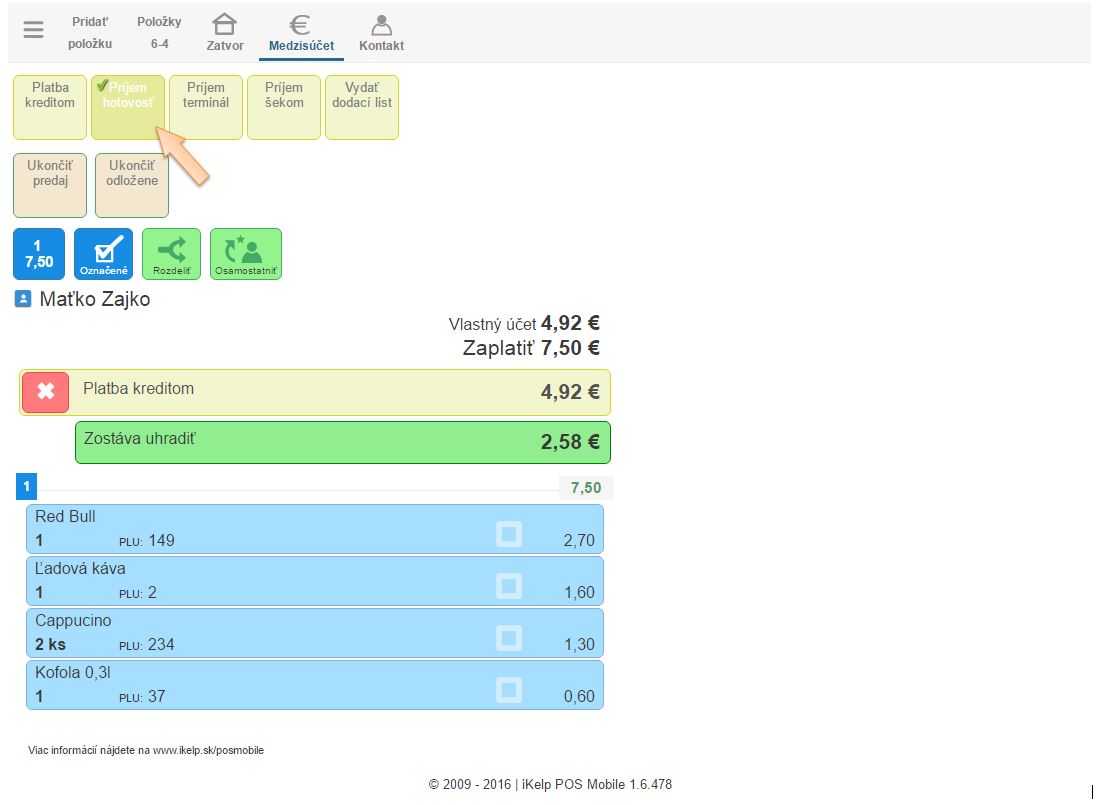Image resolution: width=1097 pixels, height=805 pixels.
Task: Open the Kontakt person icon
Action: 381,25
